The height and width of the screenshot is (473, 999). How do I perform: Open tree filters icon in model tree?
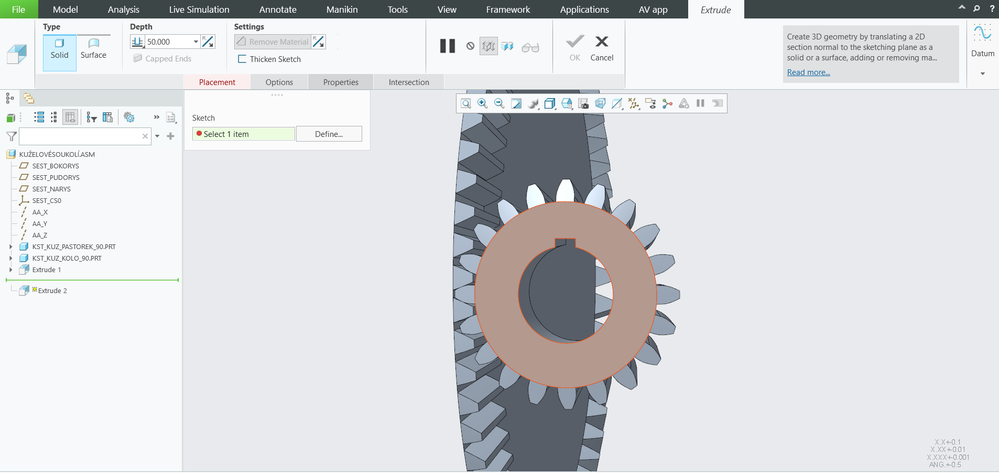click(x=92, y=117)
